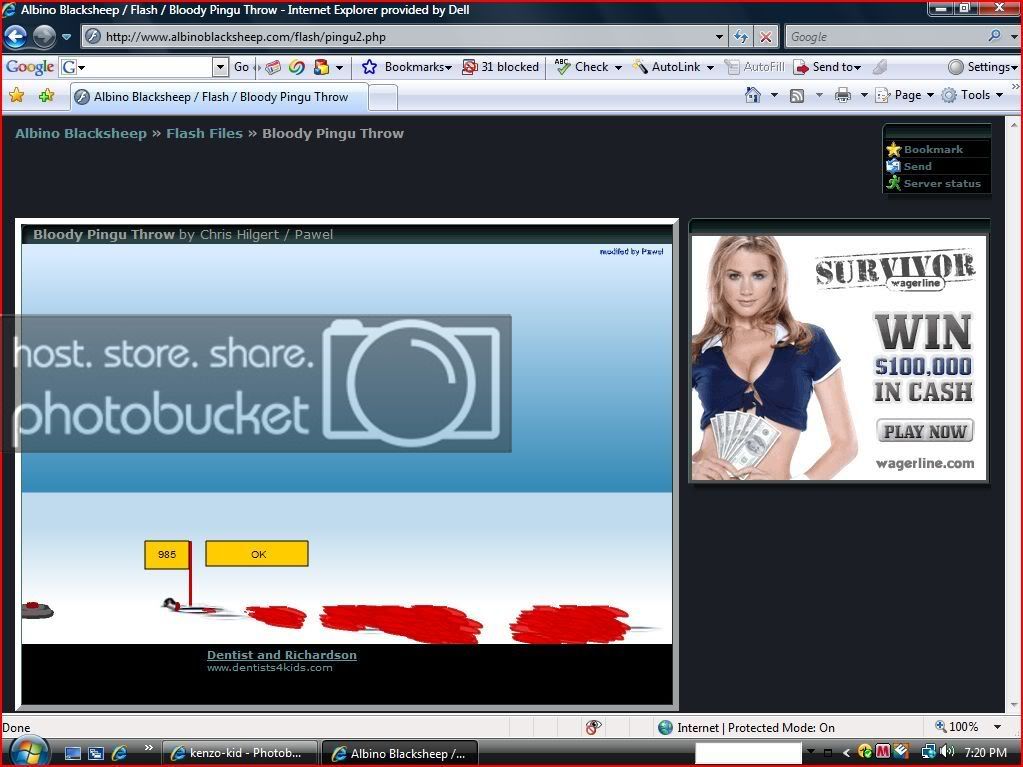This screenshot has height=767, width=1023.
Task: Click the Home page icon
Action: click(753, 95)
